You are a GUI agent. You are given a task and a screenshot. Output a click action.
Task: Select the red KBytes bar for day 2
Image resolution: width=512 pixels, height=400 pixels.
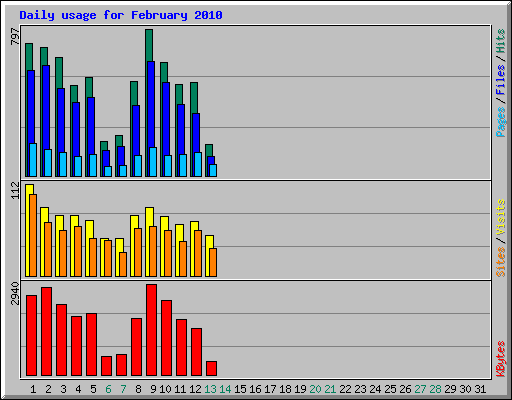coord(46,332)
